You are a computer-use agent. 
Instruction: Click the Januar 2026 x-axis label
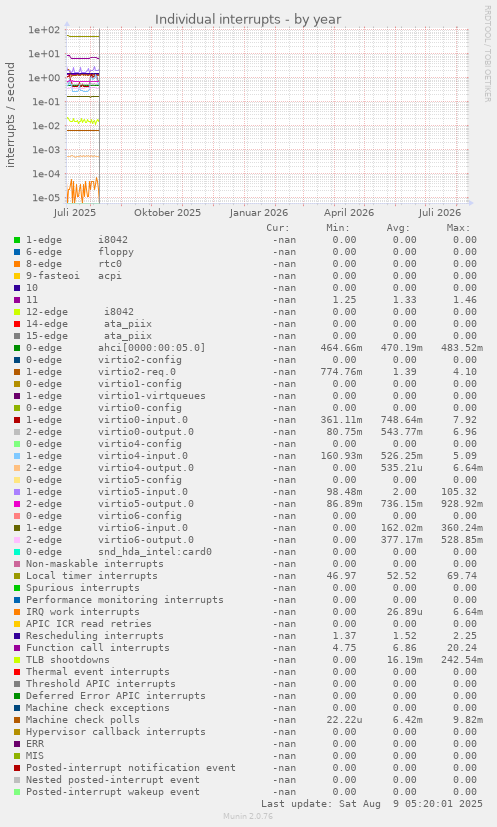pos(259,213)
